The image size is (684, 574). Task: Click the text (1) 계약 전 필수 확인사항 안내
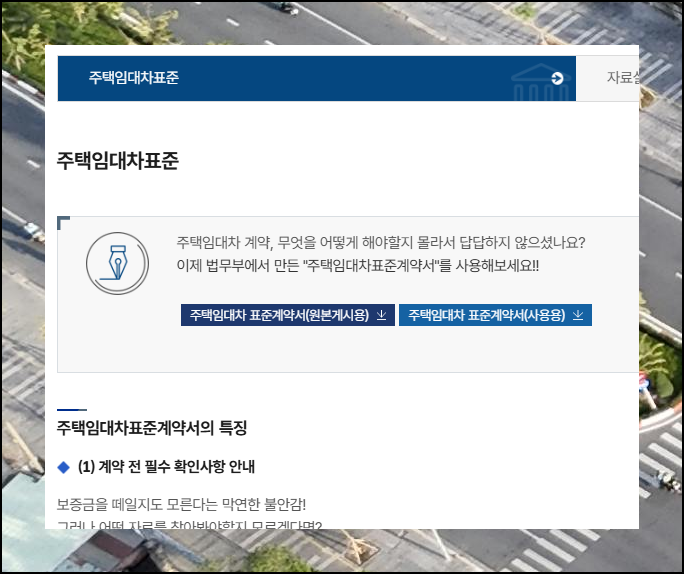point(166,467)
